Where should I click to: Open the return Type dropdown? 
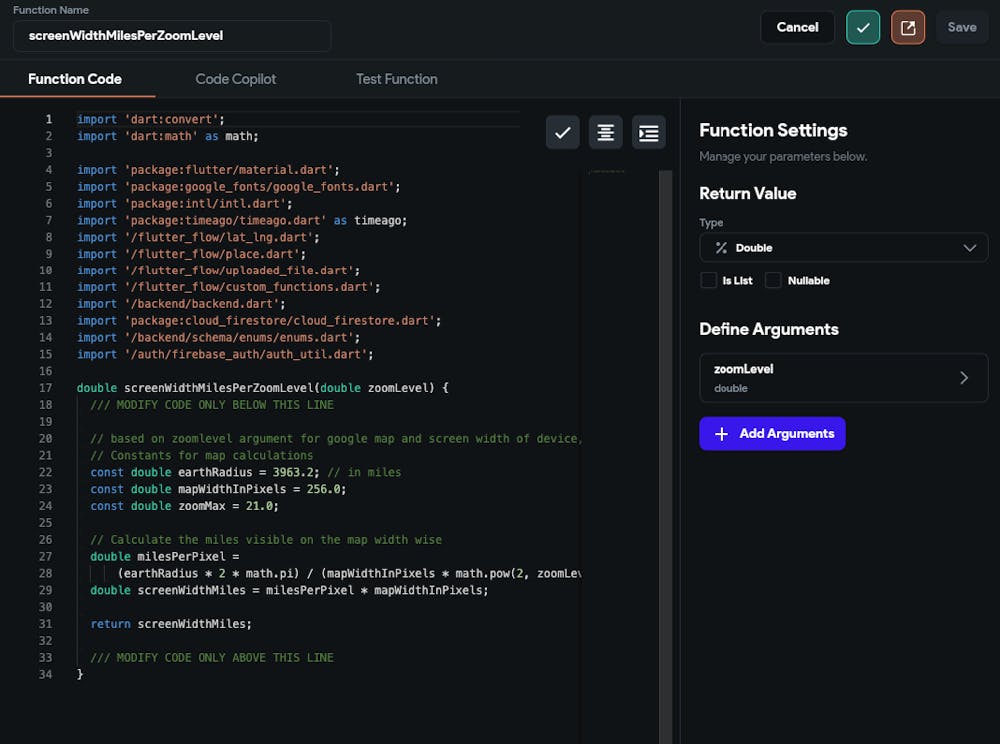[x=843, y=248]
